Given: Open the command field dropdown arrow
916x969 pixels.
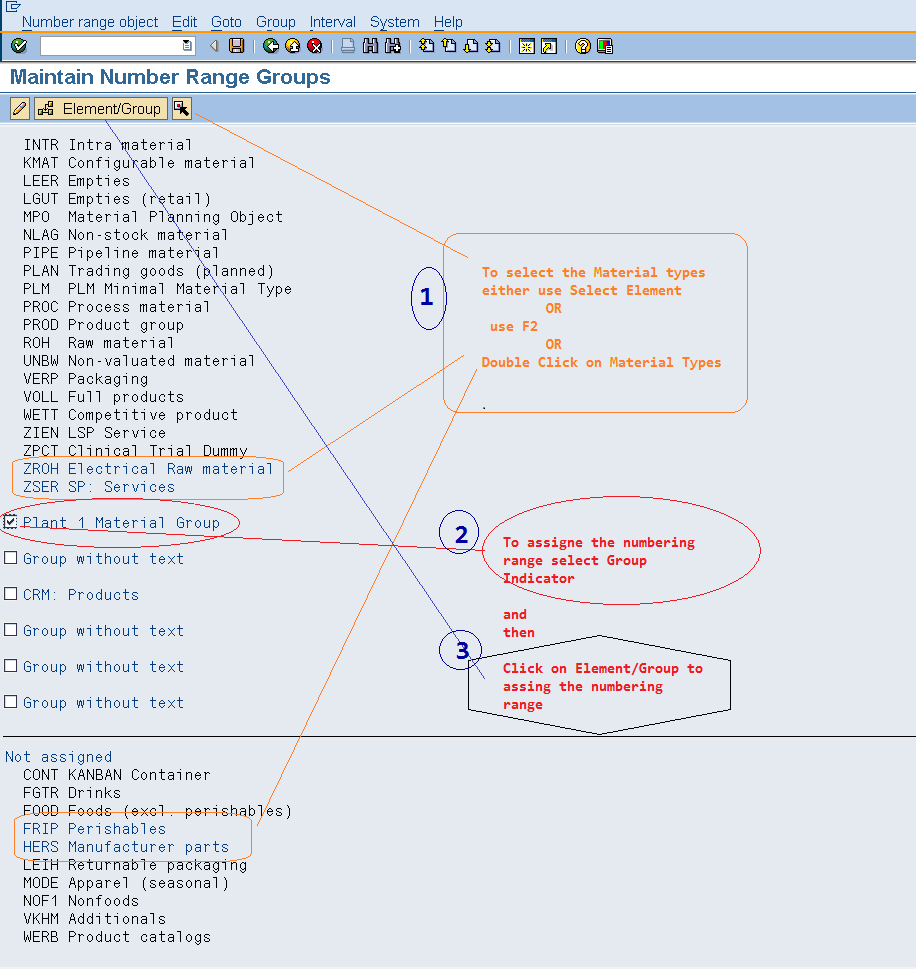Looking at the screenshot, I should [x=187, y=45].
